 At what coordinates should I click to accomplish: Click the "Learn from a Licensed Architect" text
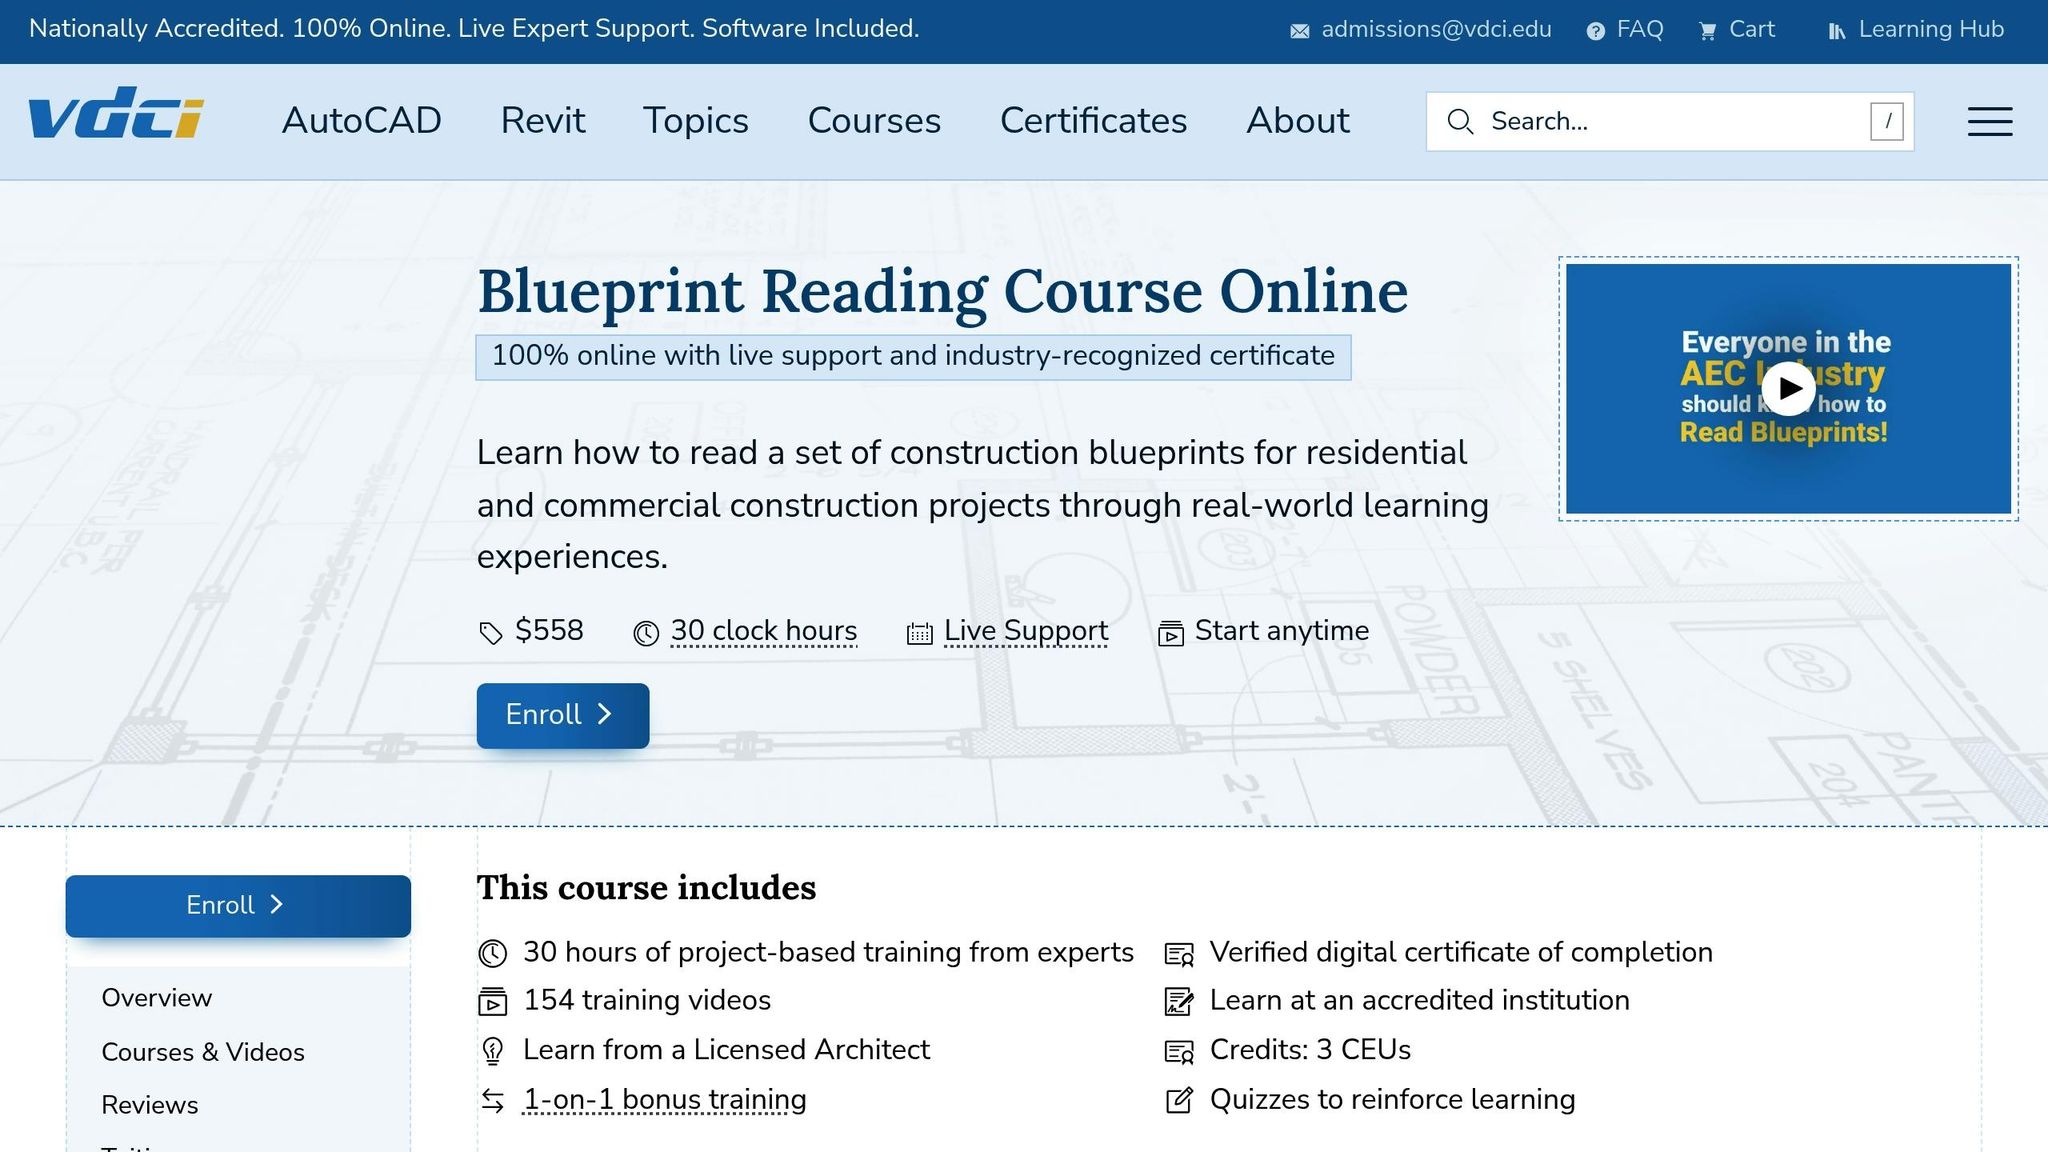pyautogui.click(x=726, y=1050)
